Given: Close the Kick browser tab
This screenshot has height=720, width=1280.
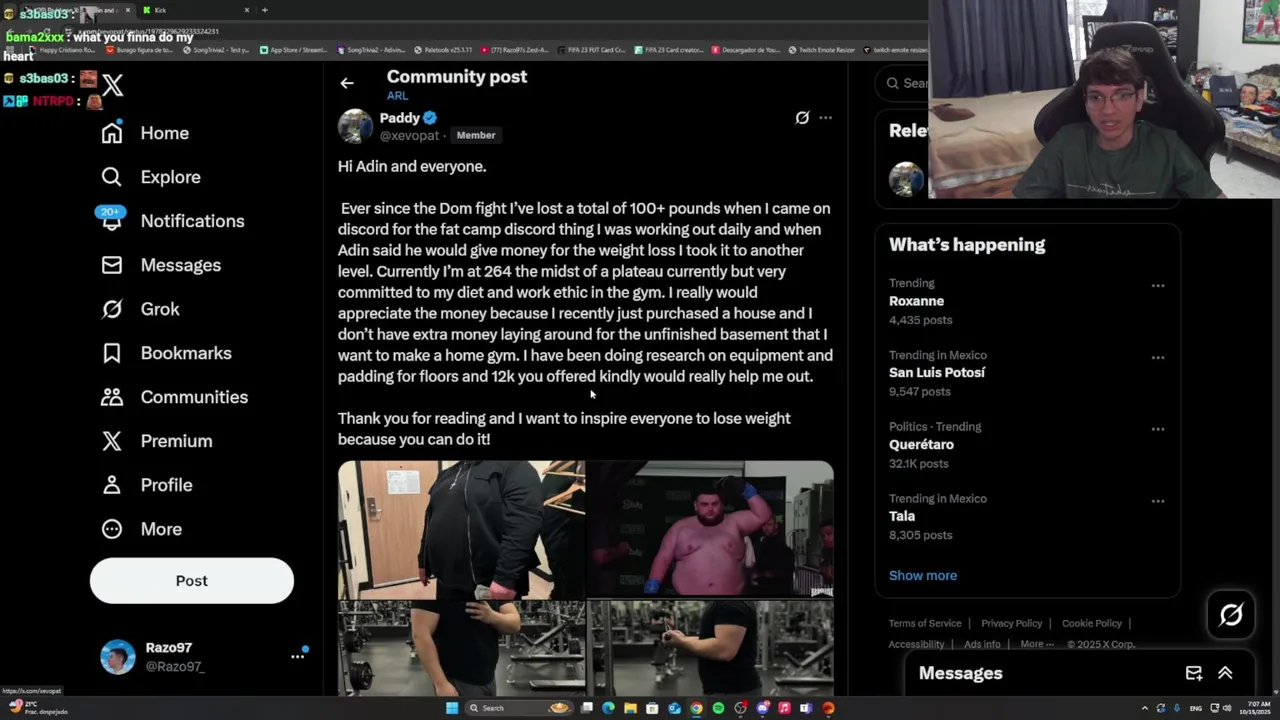Looking at the screenshot, I should [247, 10].
